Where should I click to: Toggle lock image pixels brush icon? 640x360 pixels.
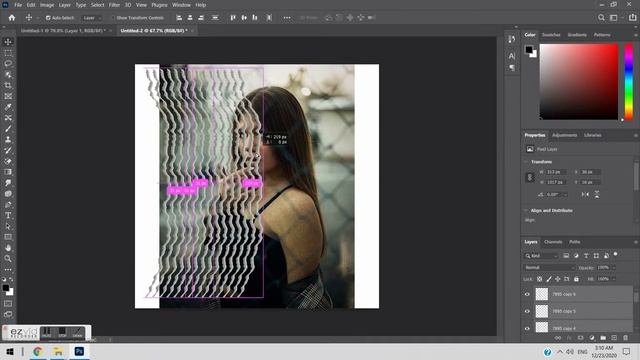pos(549,279)
